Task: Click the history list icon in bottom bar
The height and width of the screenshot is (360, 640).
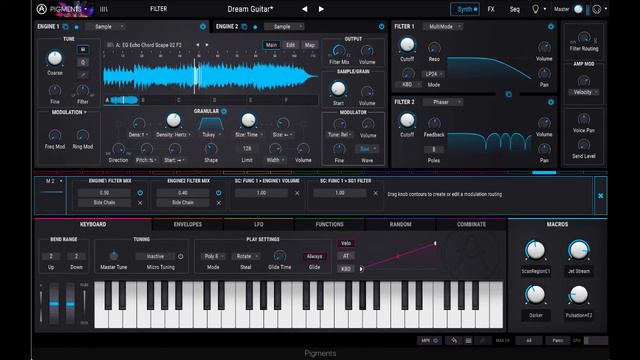Action: (469, 340)
